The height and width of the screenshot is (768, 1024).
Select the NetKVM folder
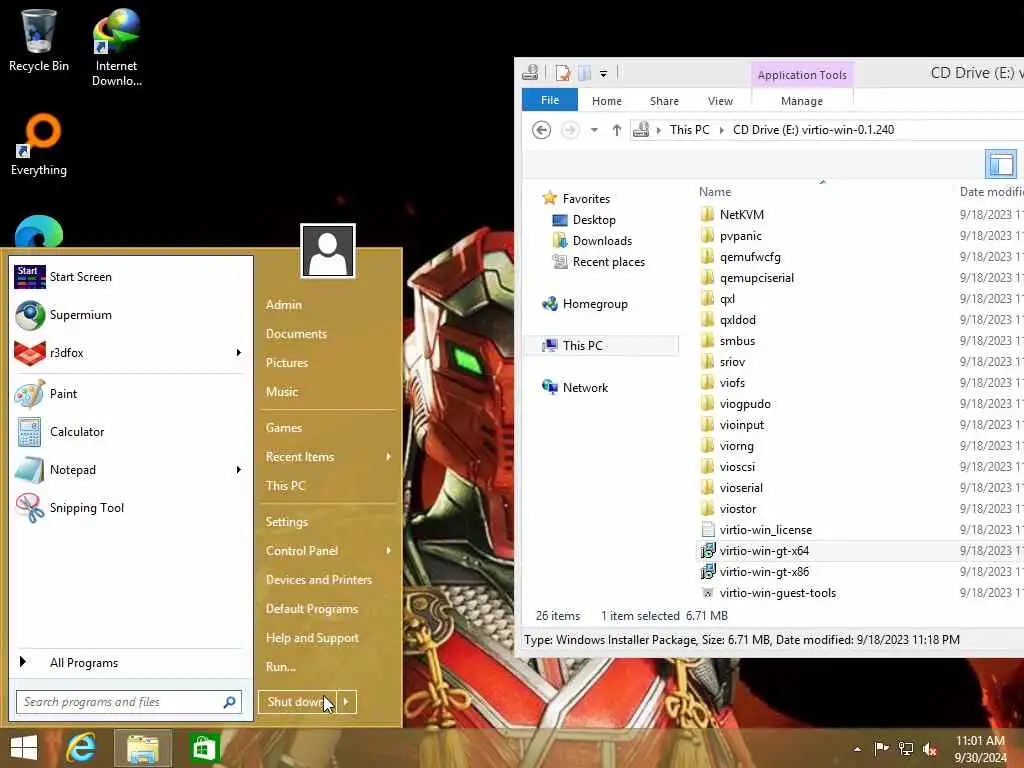[741, 215]
